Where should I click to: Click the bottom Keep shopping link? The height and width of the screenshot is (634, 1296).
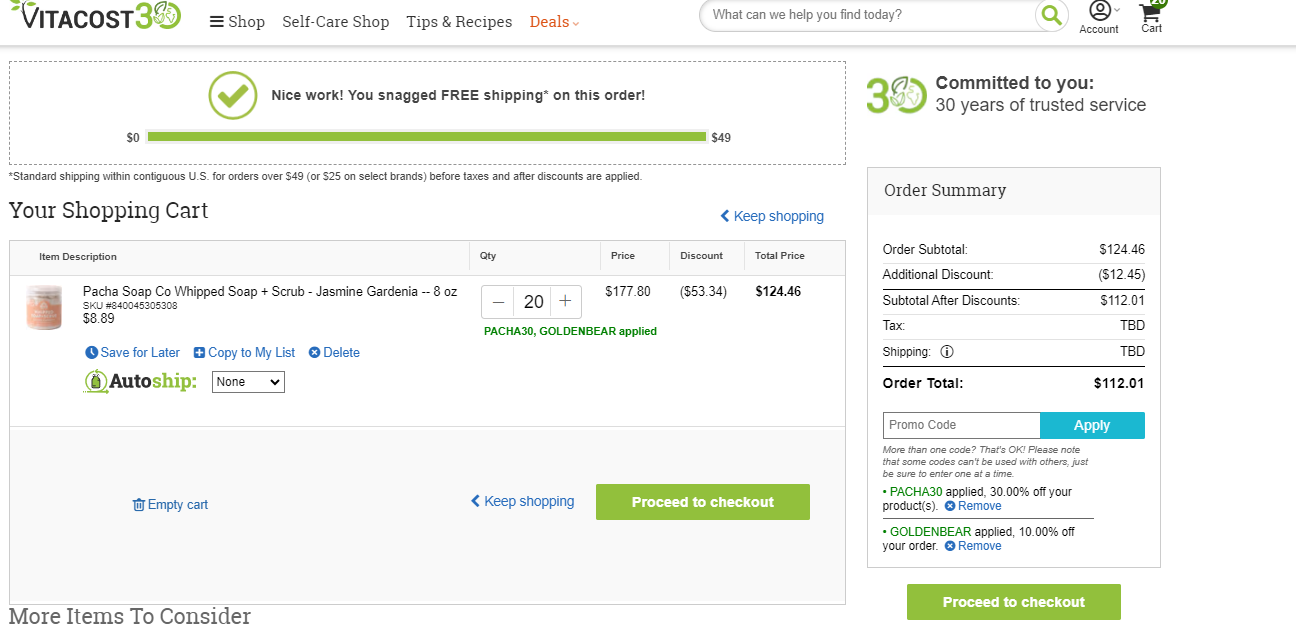tap(522, 501)
